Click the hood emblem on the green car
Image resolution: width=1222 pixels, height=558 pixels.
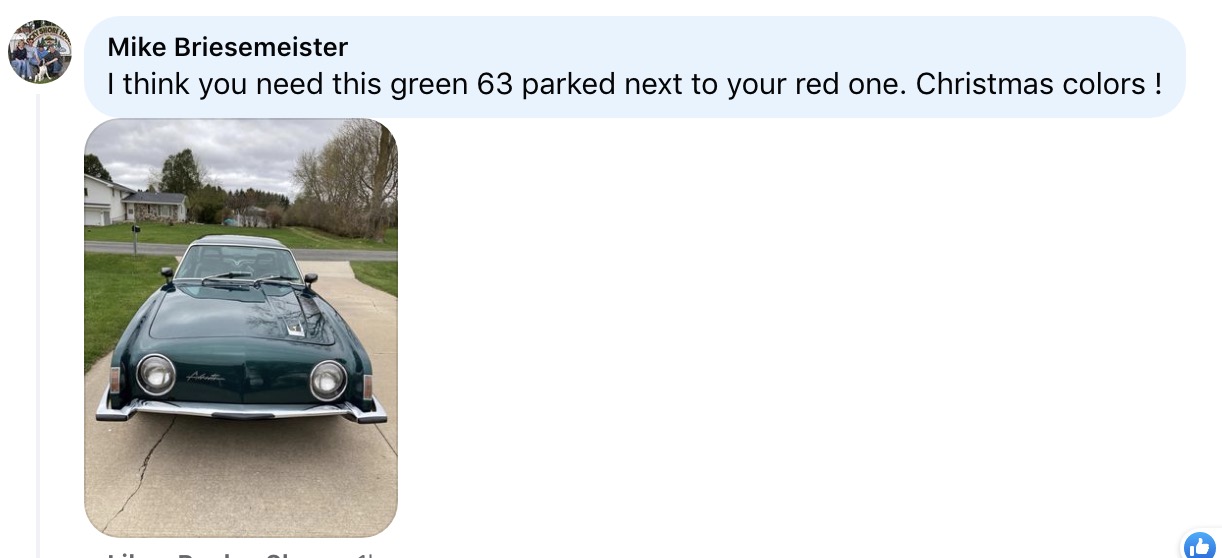pyautogui.click(x=295, y=327)
